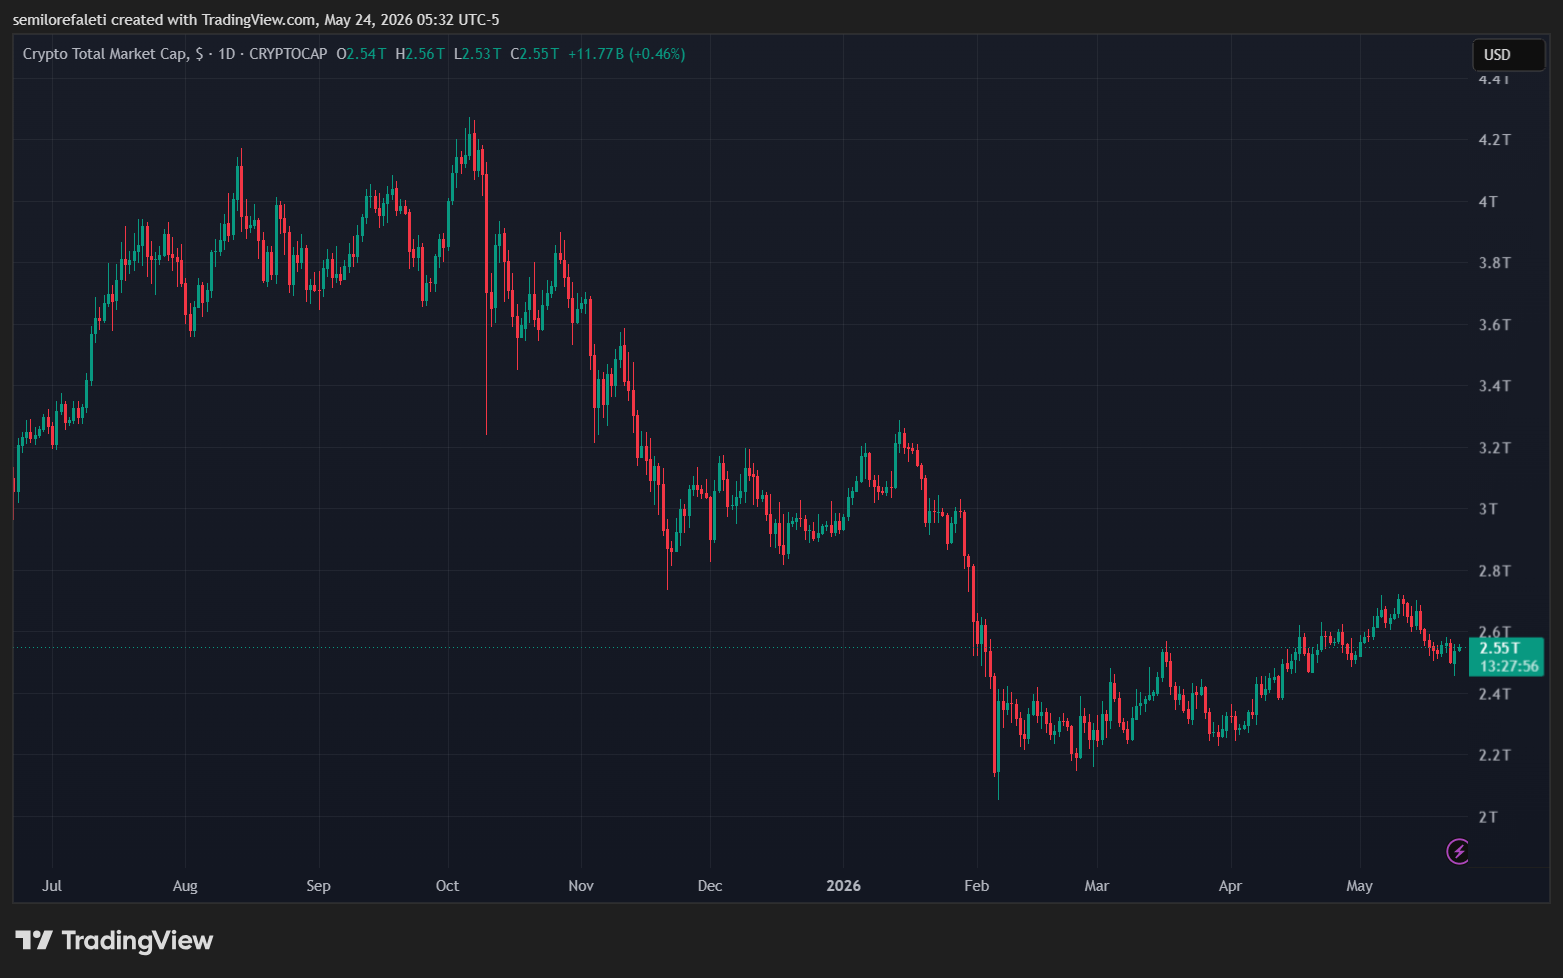
Task: Click the 3.6T price axis label
Action: pyautogui.click(x=1494, y=325)
